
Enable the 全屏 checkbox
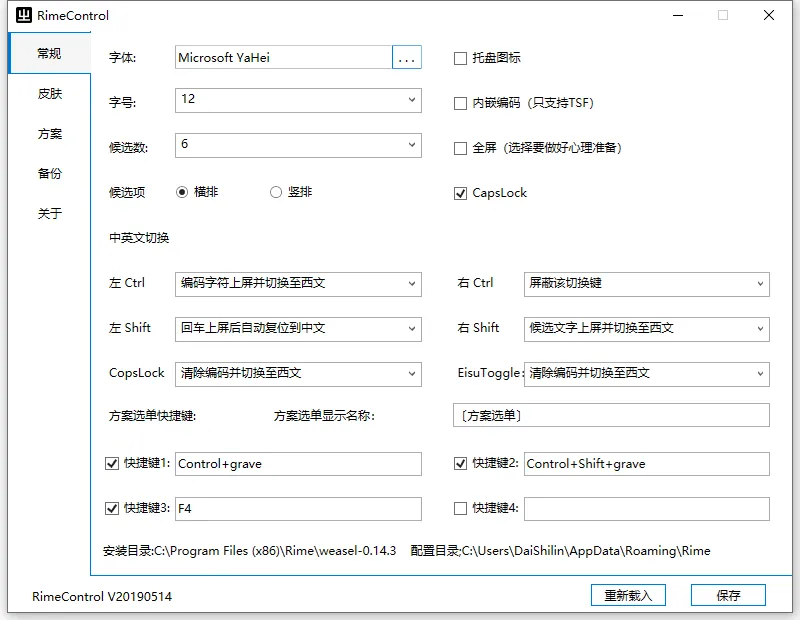point(461,148)
